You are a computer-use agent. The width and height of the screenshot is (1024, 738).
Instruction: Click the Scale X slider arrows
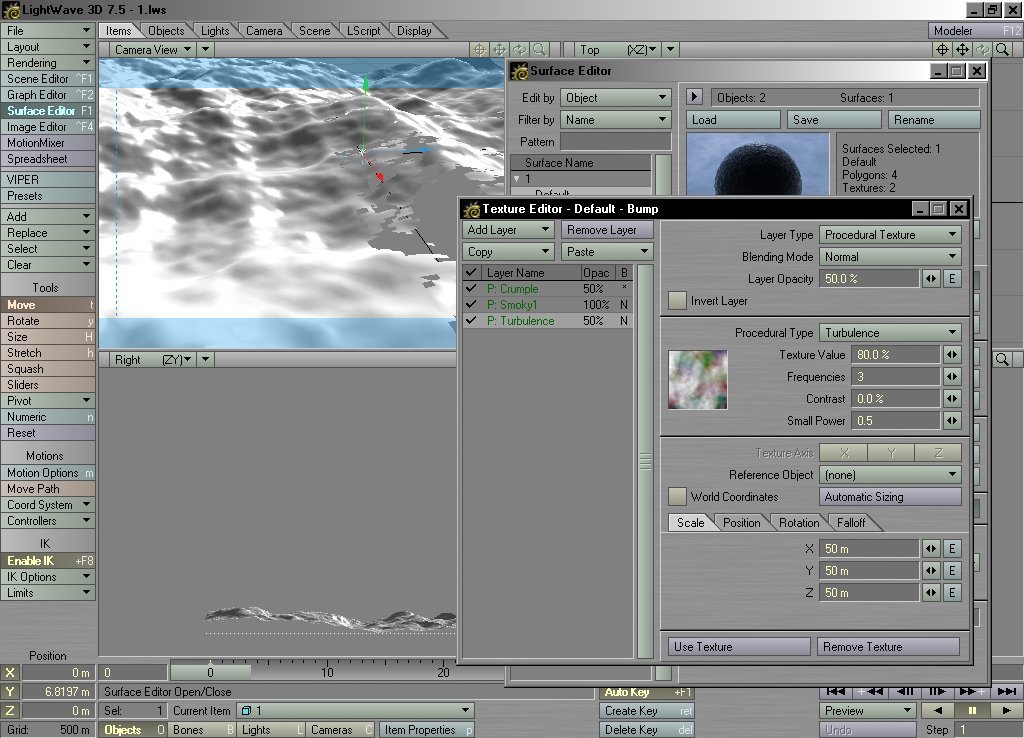pyautogui.click(x=931, y=549)
